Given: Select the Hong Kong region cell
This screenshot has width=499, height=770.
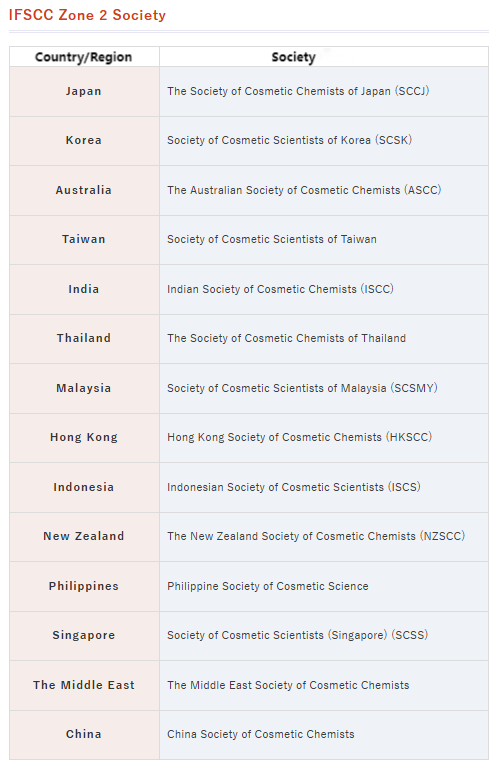Looking at the screenshot, I should pos(84,438).
